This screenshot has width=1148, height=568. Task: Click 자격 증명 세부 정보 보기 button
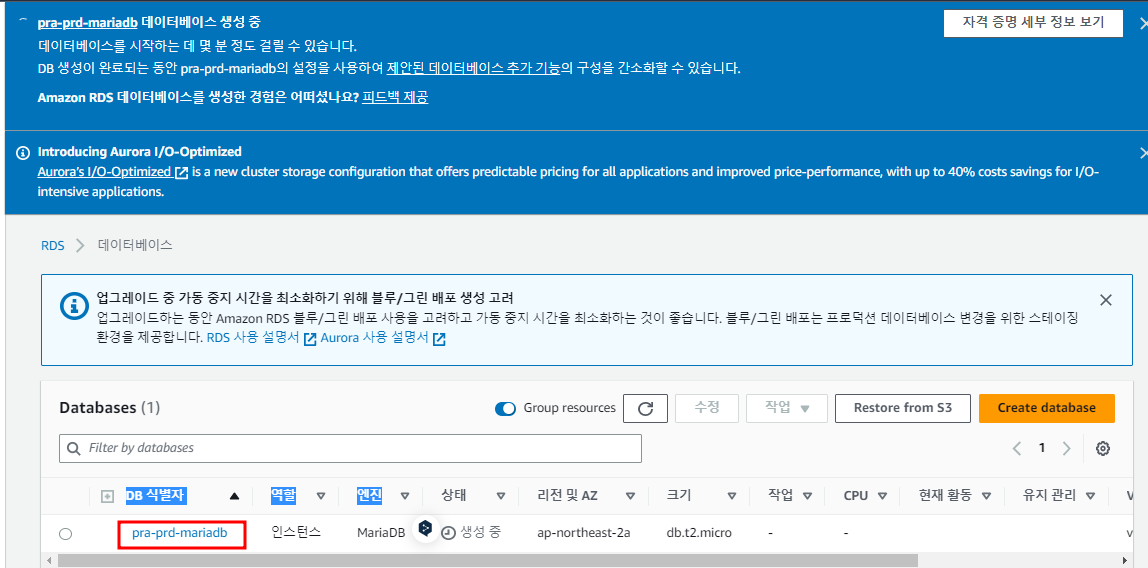click(x=1034, y=23)
